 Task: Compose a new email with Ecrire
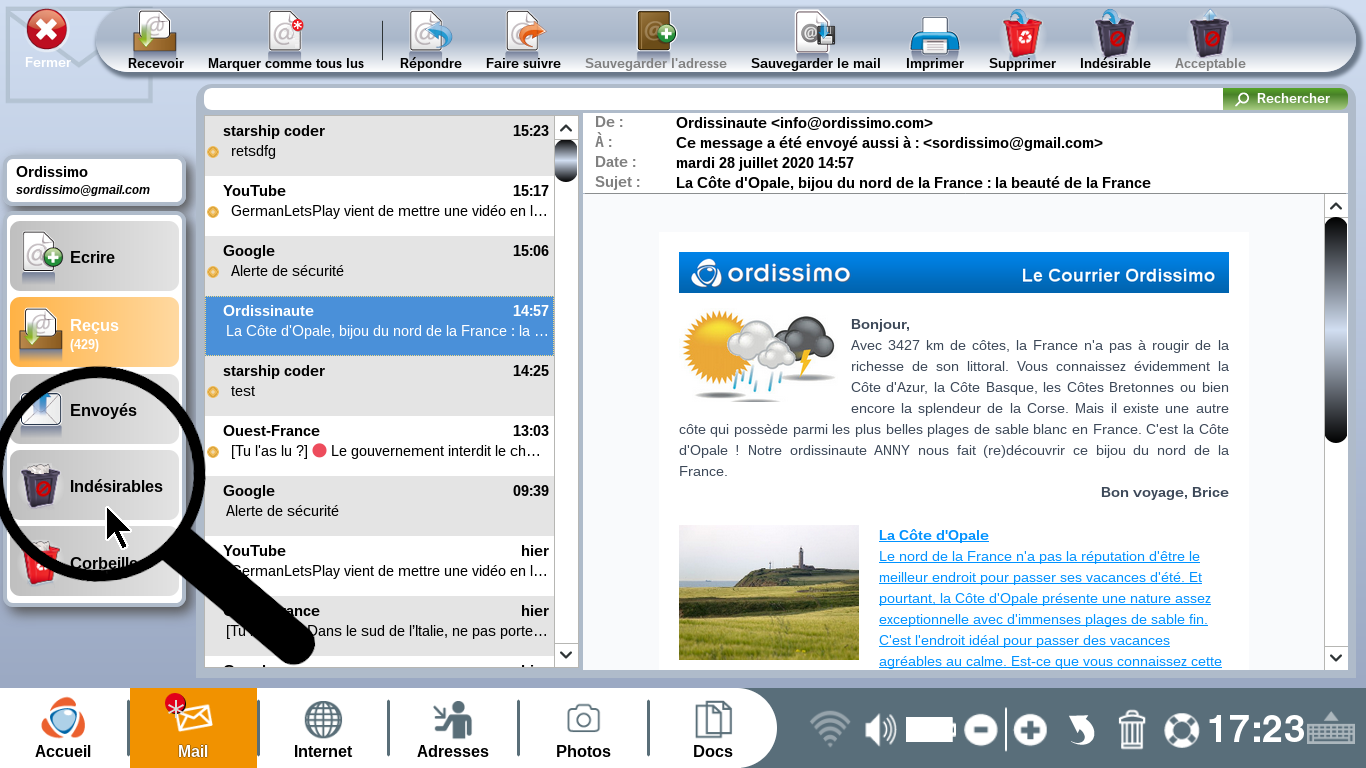[94, 256]
